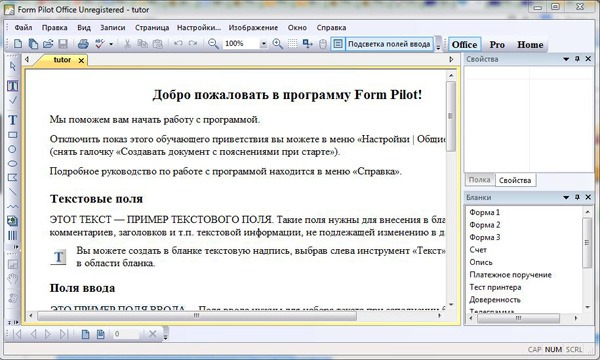Open the Изображение menu

click(x=253, y=28)
